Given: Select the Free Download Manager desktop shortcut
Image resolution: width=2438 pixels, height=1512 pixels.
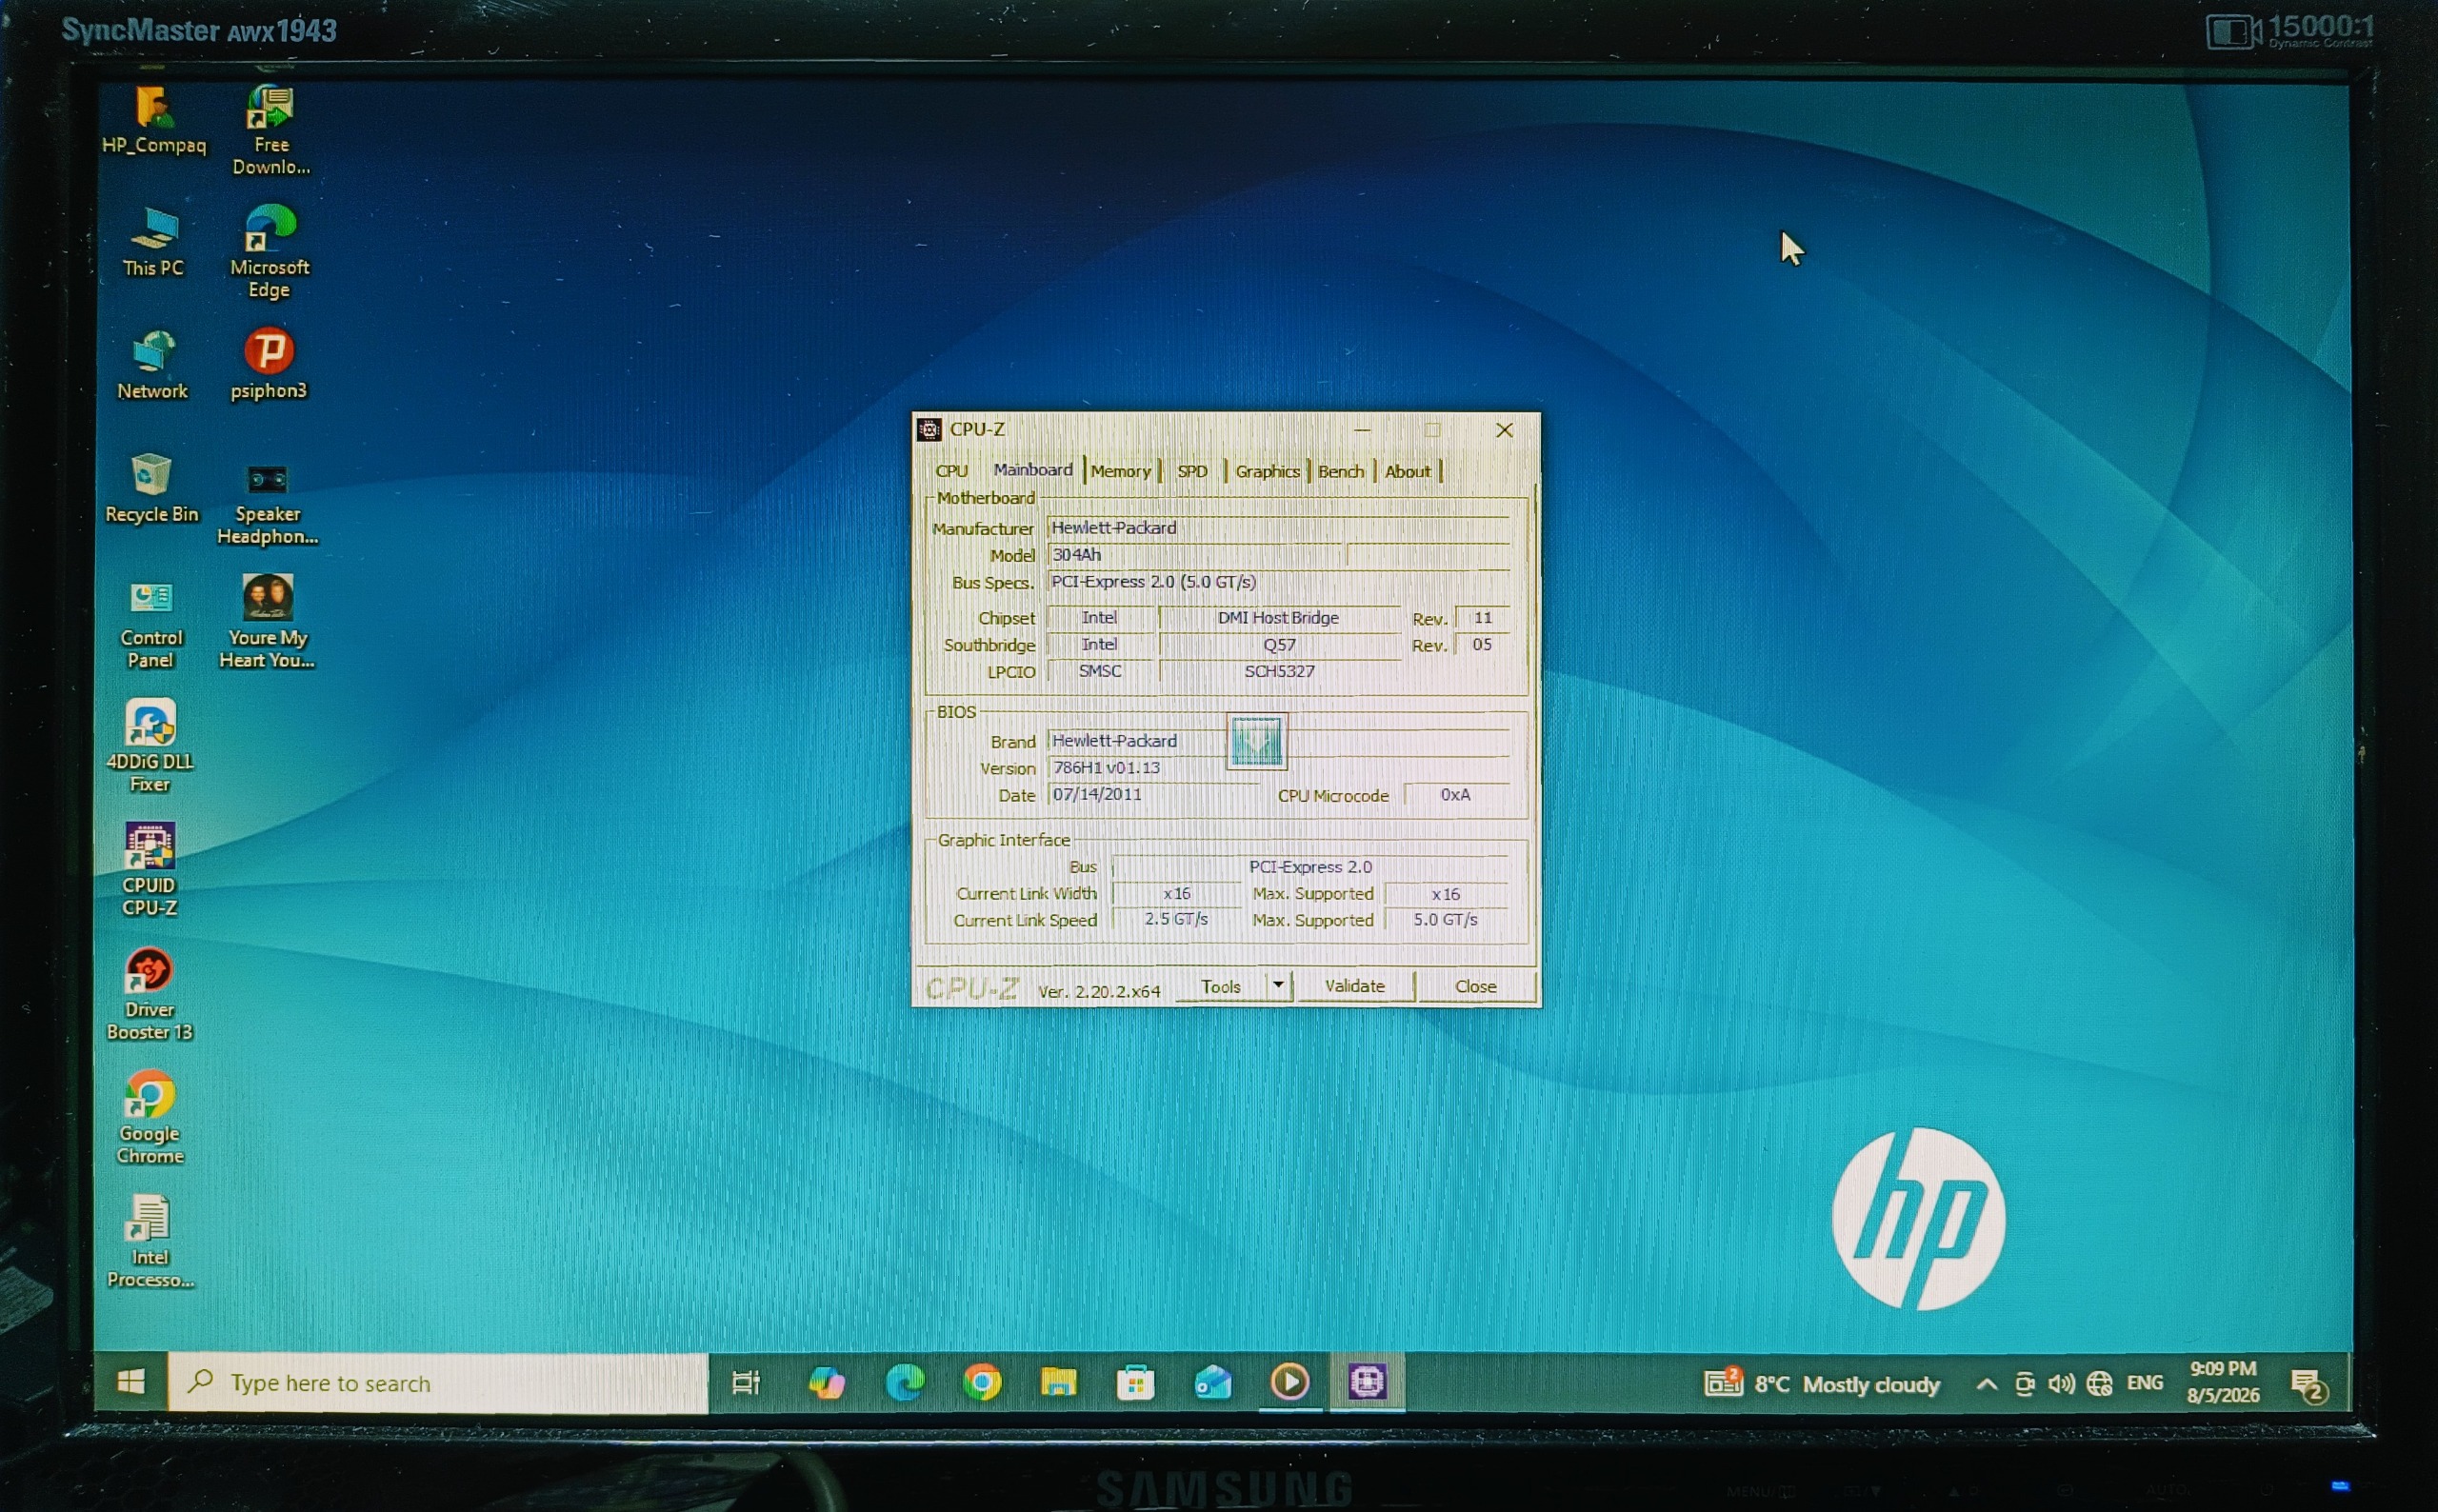Looking at the screenshot, I should pos(270,131).
